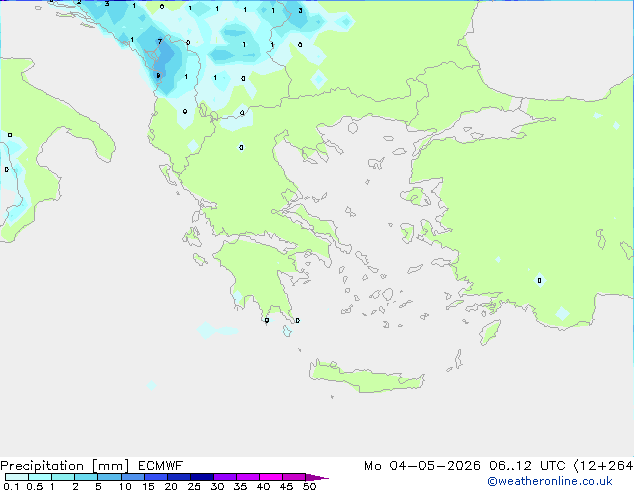Click the legend label '25'
The width and height of the screenshot is (634, 490).
pos(194,486)
